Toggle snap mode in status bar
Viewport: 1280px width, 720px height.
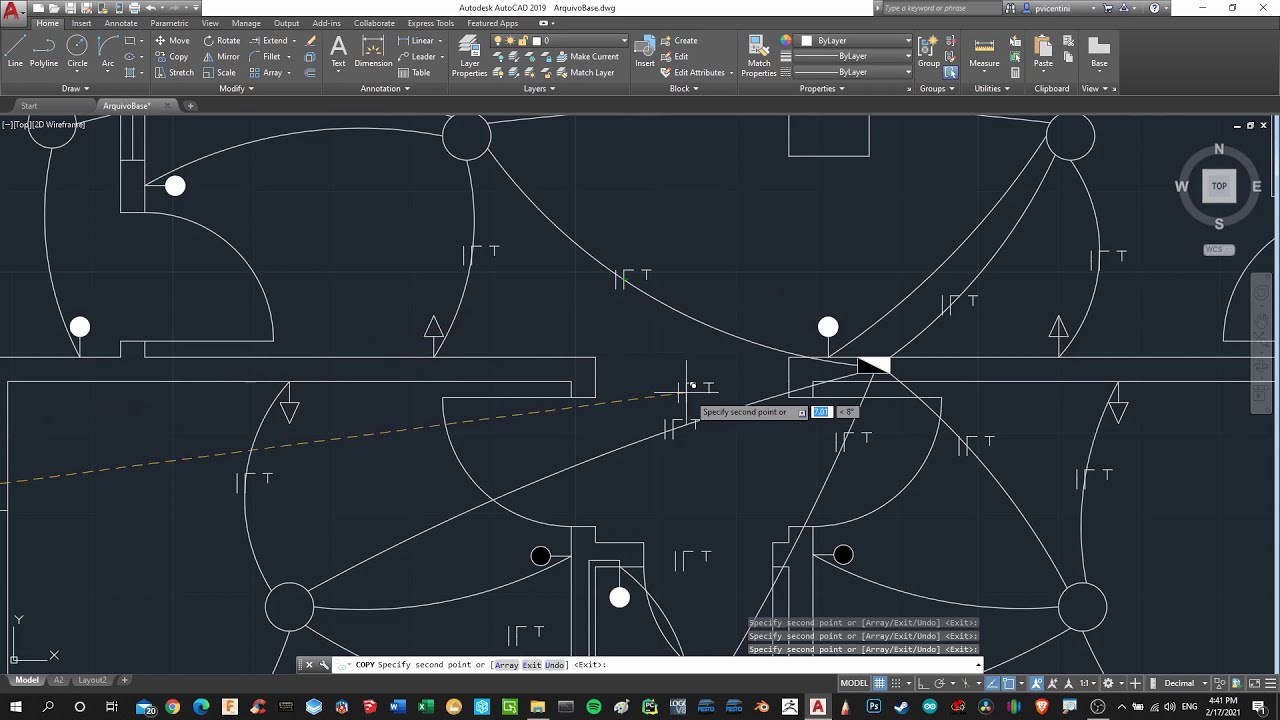(896, 683)
